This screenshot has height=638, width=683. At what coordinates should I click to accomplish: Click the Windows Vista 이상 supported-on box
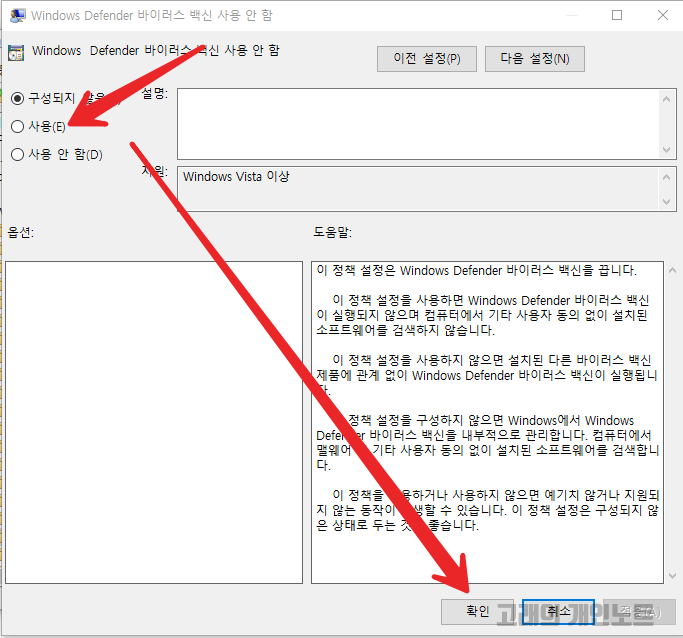(418, 189)
